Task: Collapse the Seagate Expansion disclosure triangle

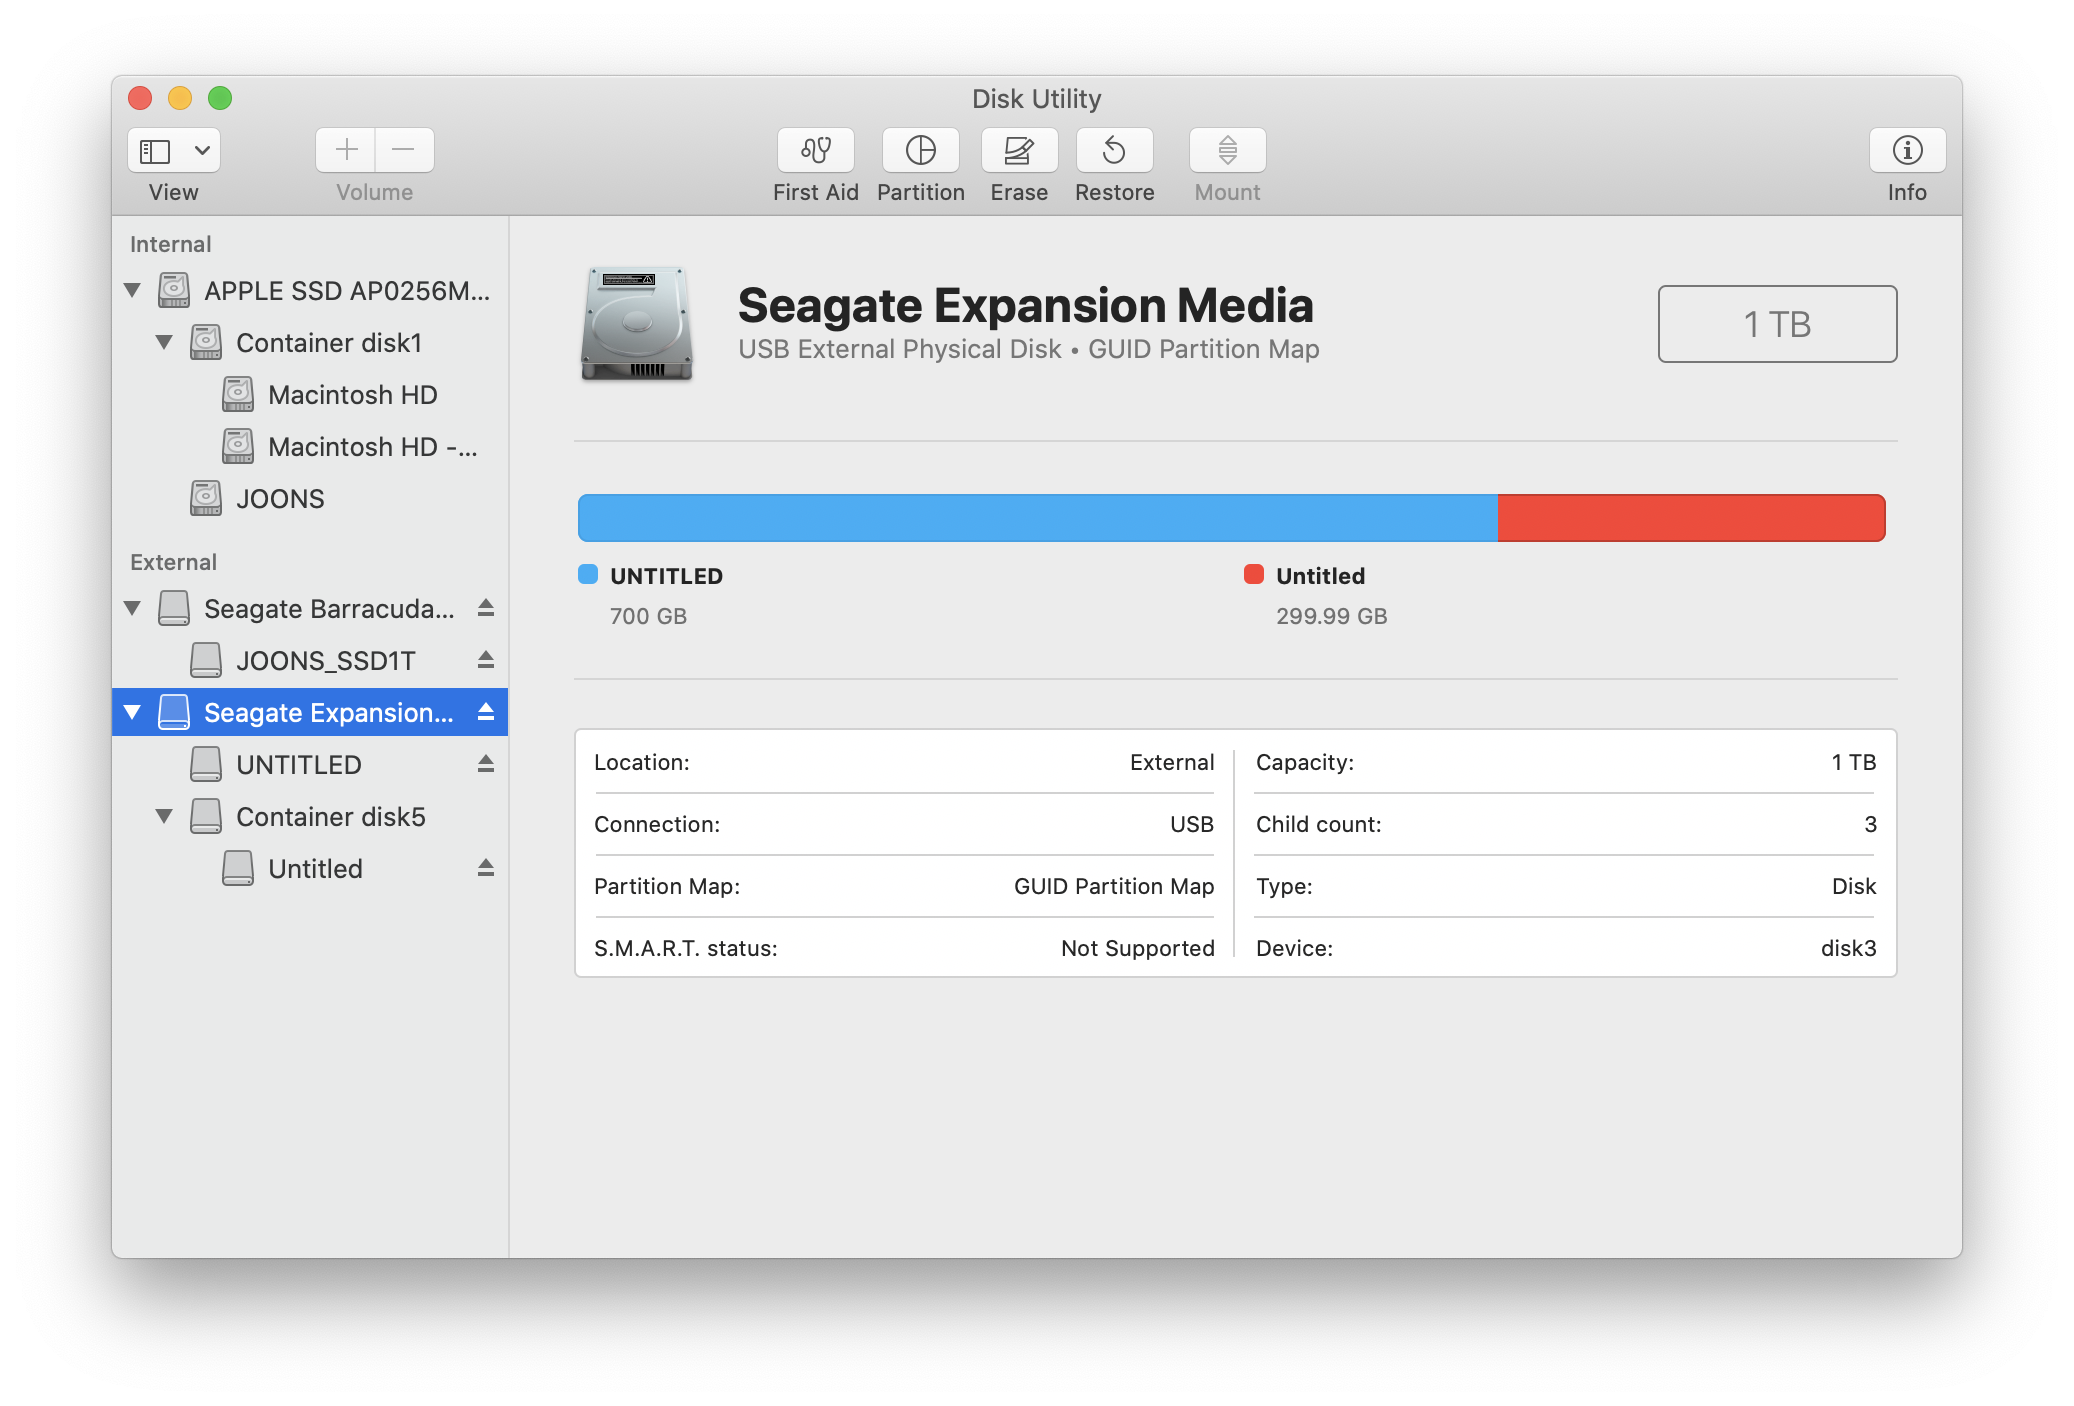Action: [132, 712]
